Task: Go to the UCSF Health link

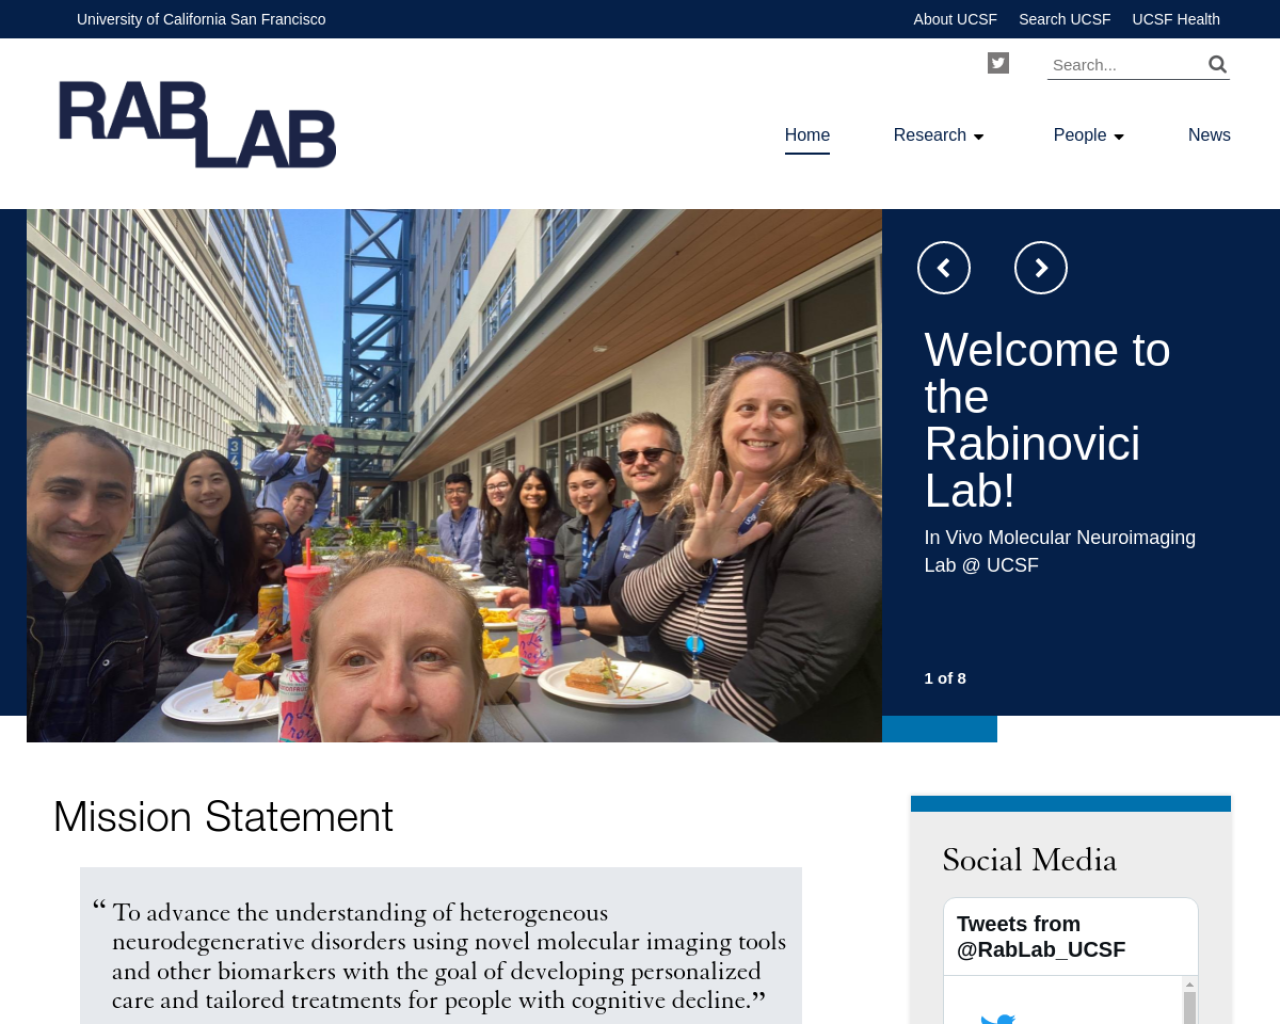Action: (x=1176, y=19)
